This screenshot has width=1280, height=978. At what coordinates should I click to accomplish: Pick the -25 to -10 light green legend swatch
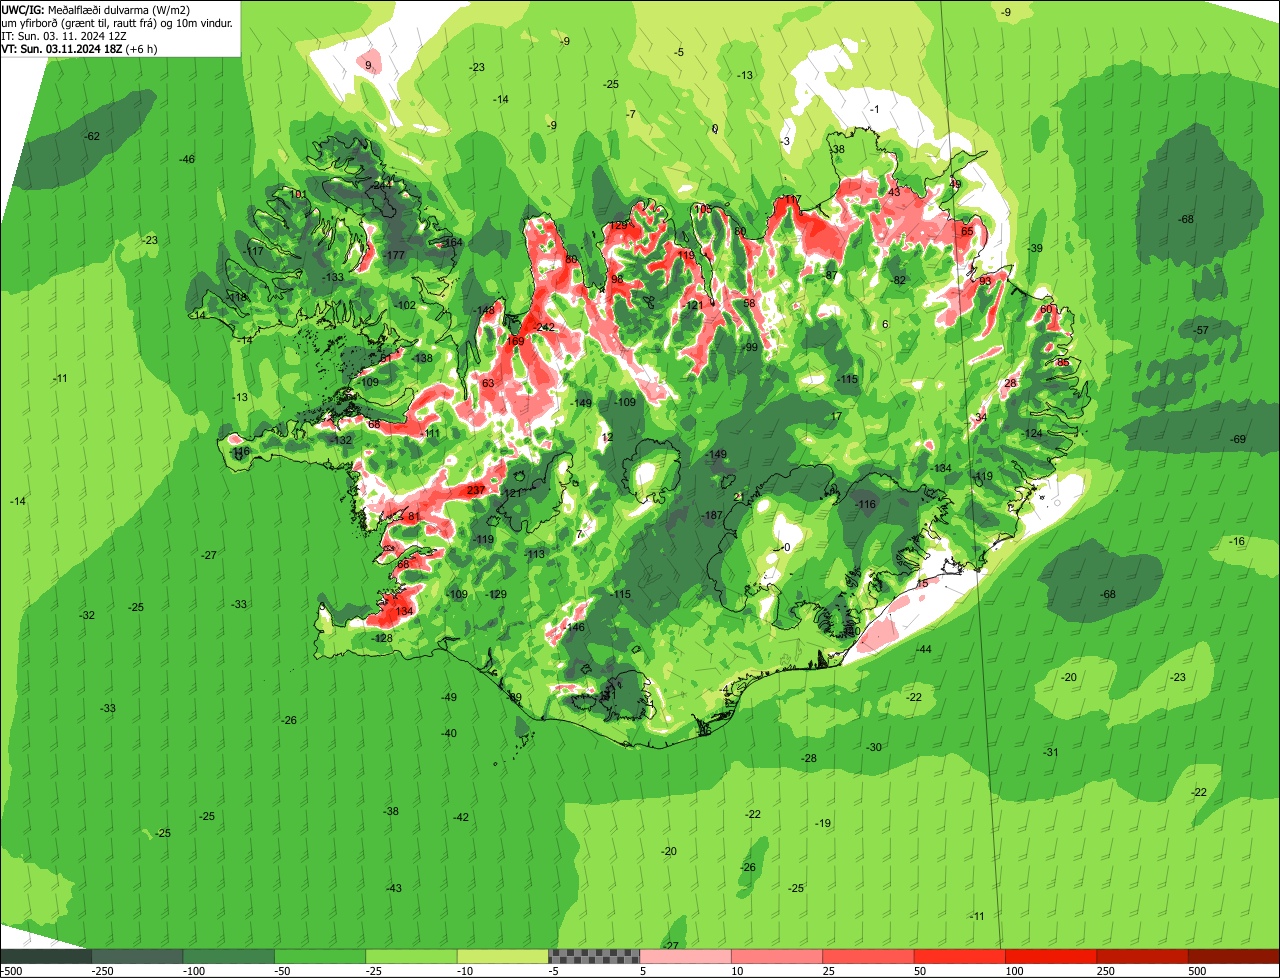(x=412, y=957)
